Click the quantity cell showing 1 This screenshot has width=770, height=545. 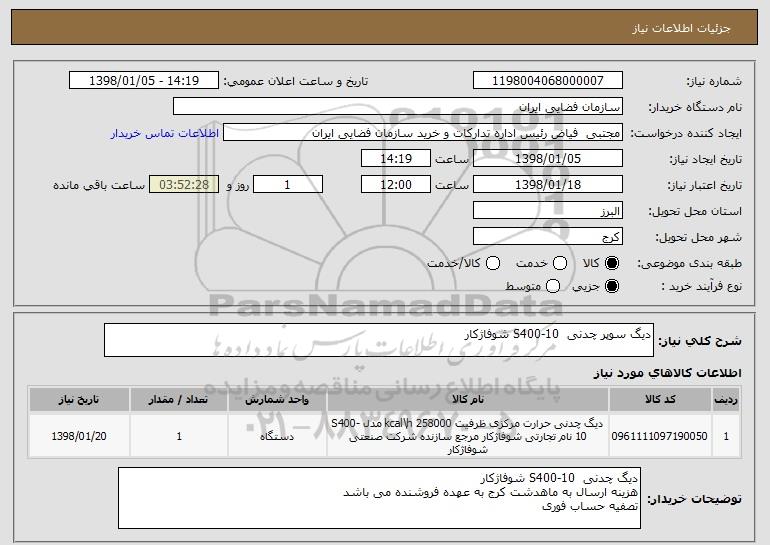[x=179, y=436]
